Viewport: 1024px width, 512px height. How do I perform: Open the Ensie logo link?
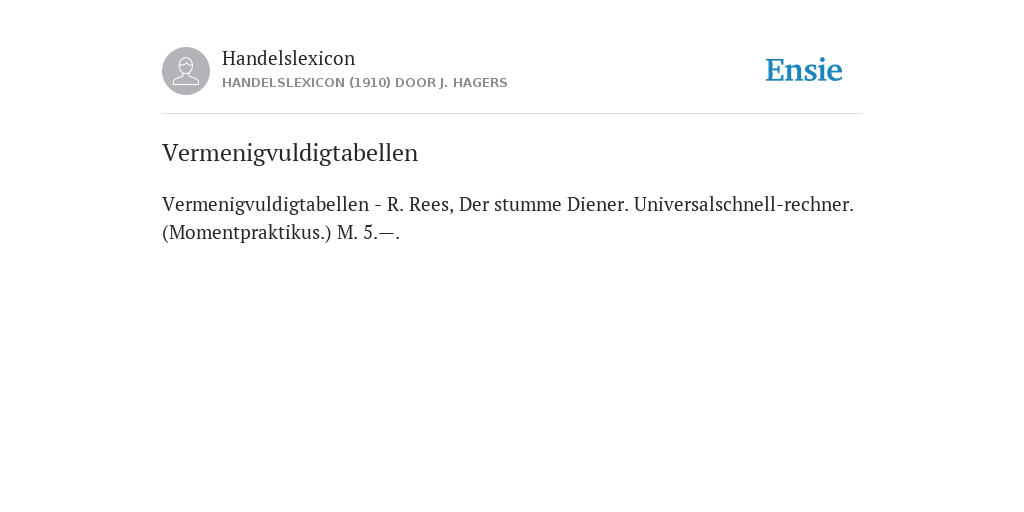tap(804, 70)
